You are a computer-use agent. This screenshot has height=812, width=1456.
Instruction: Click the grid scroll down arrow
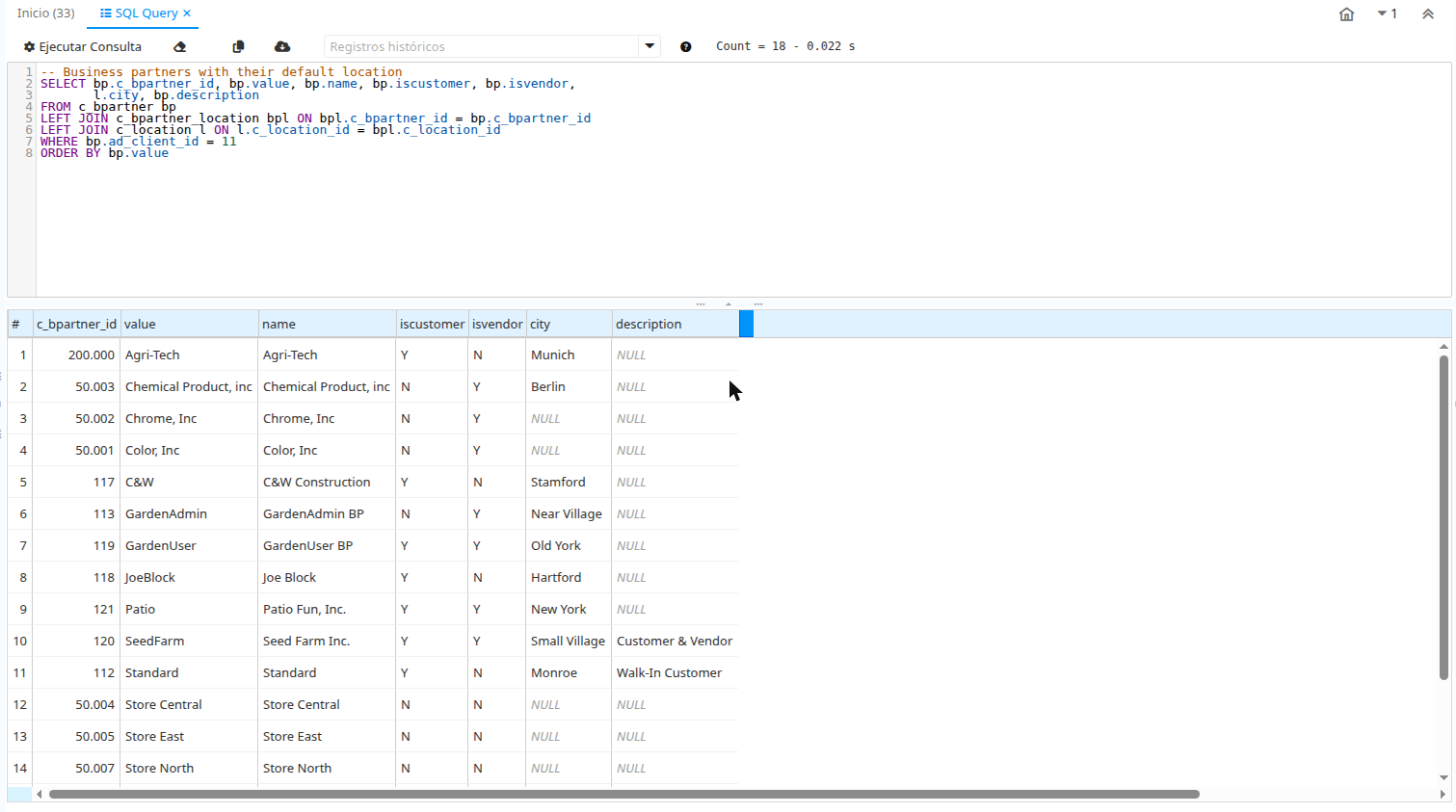[1443, 776]
